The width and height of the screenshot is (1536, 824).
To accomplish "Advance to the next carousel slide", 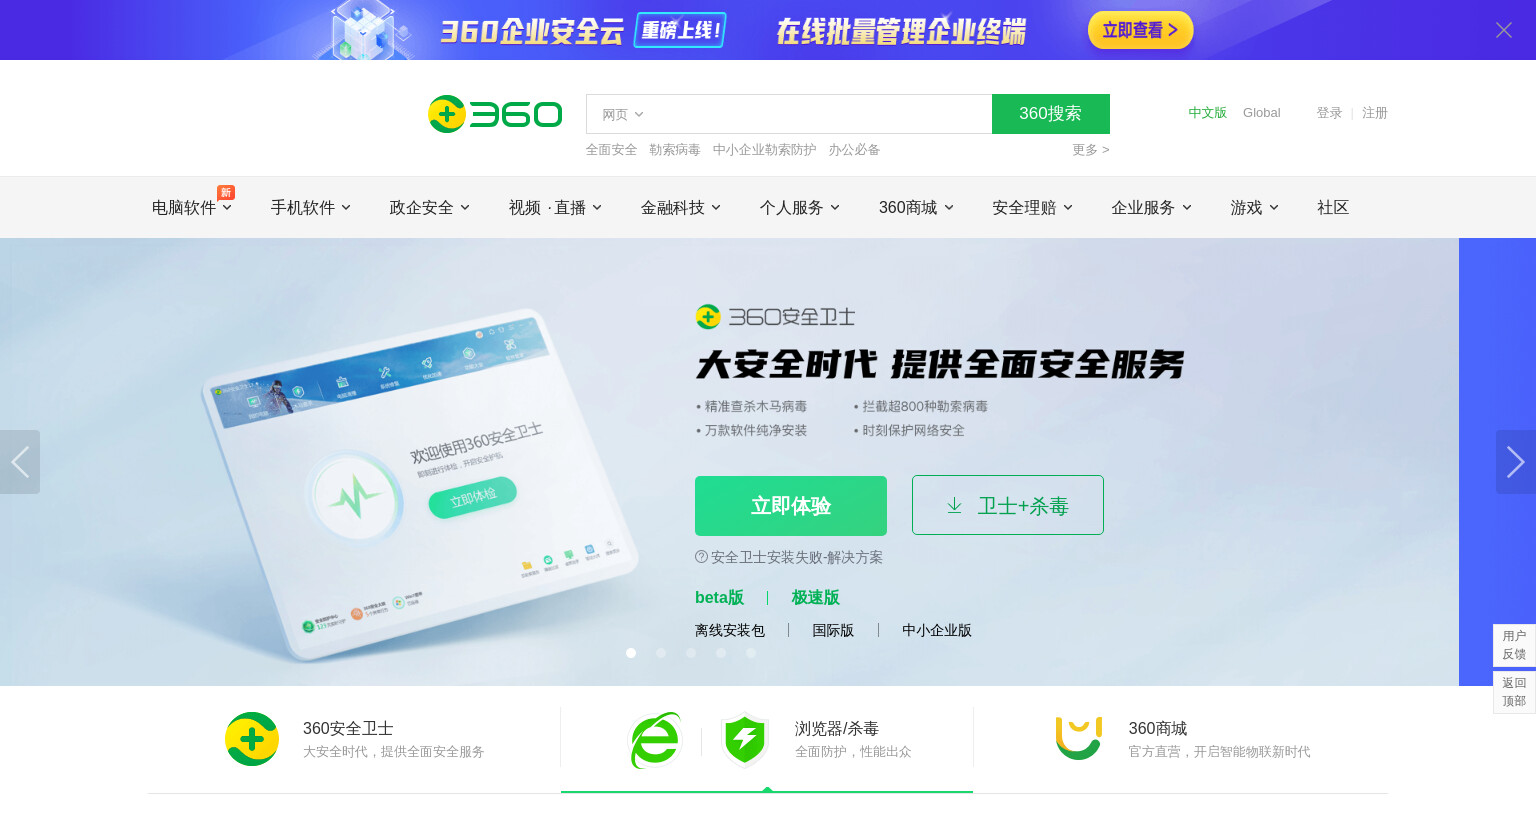I will coord(1515,462).
